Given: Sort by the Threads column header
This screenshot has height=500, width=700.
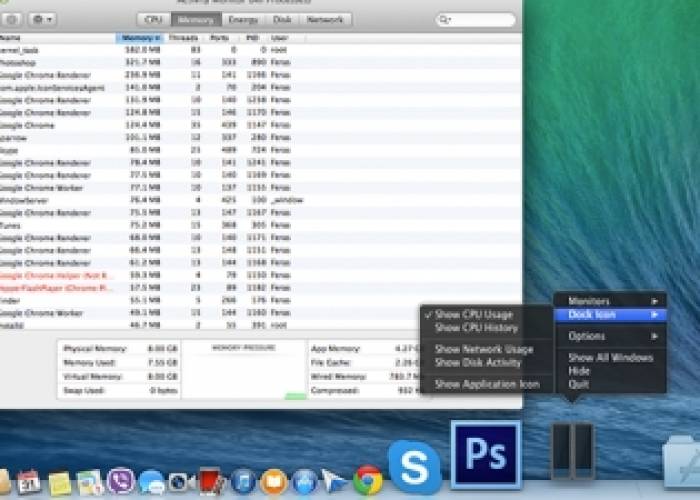Looking at the screenshot, I should 183,38.
